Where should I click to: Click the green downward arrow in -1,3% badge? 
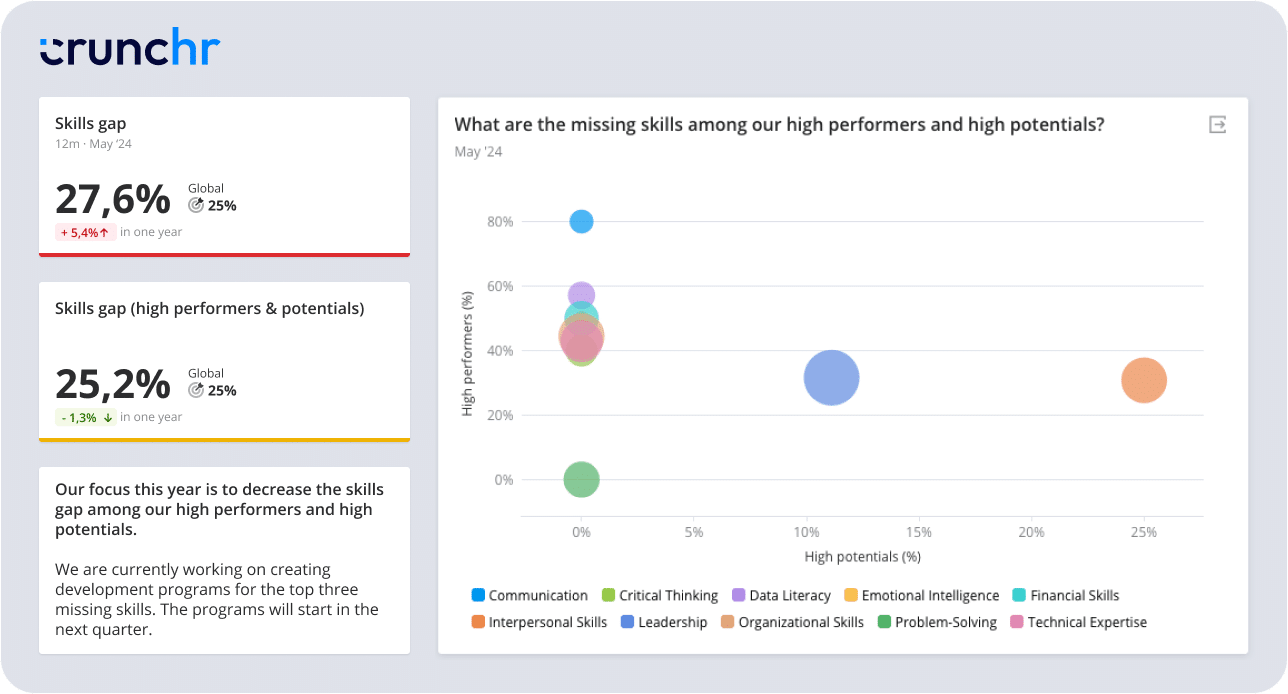pos(107,417)
